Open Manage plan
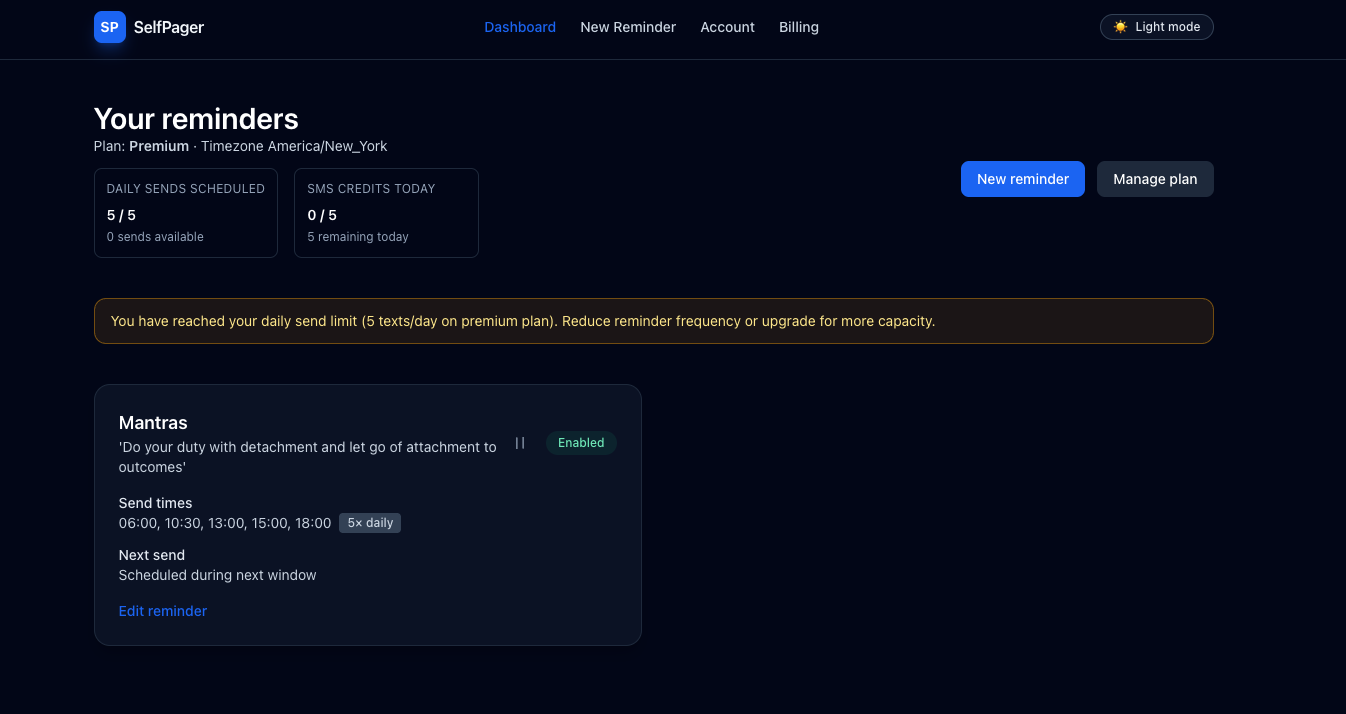 (x=1155, y=179)
